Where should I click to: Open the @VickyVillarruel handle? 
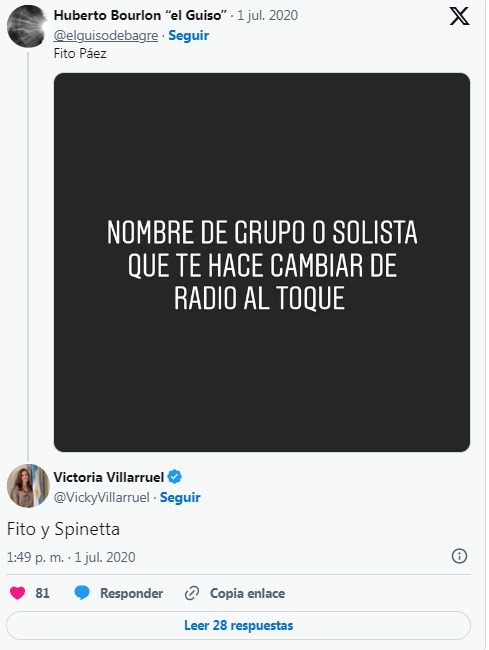(x=102, y=497)
